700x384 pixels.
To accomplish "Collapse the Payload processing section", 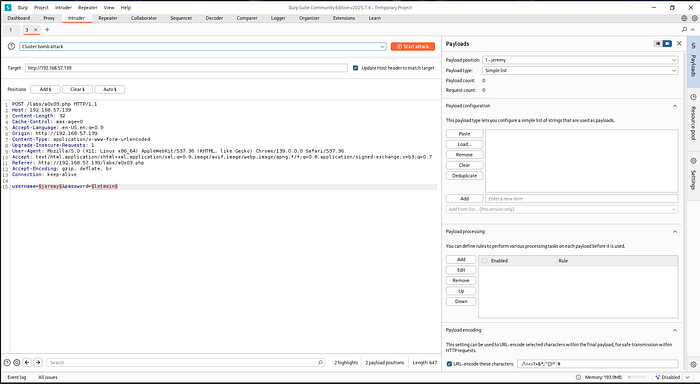I will pos(675,232).
